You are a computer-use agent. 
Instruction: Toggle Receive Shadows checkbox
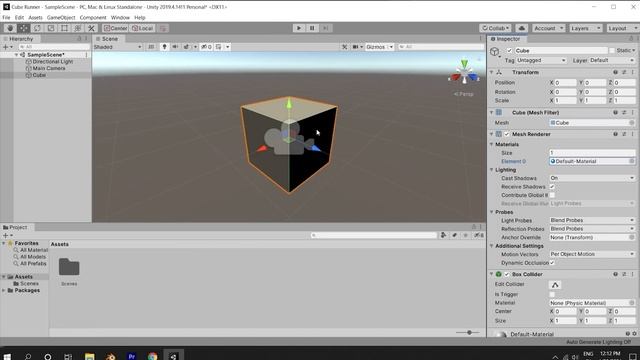[552, 187]
